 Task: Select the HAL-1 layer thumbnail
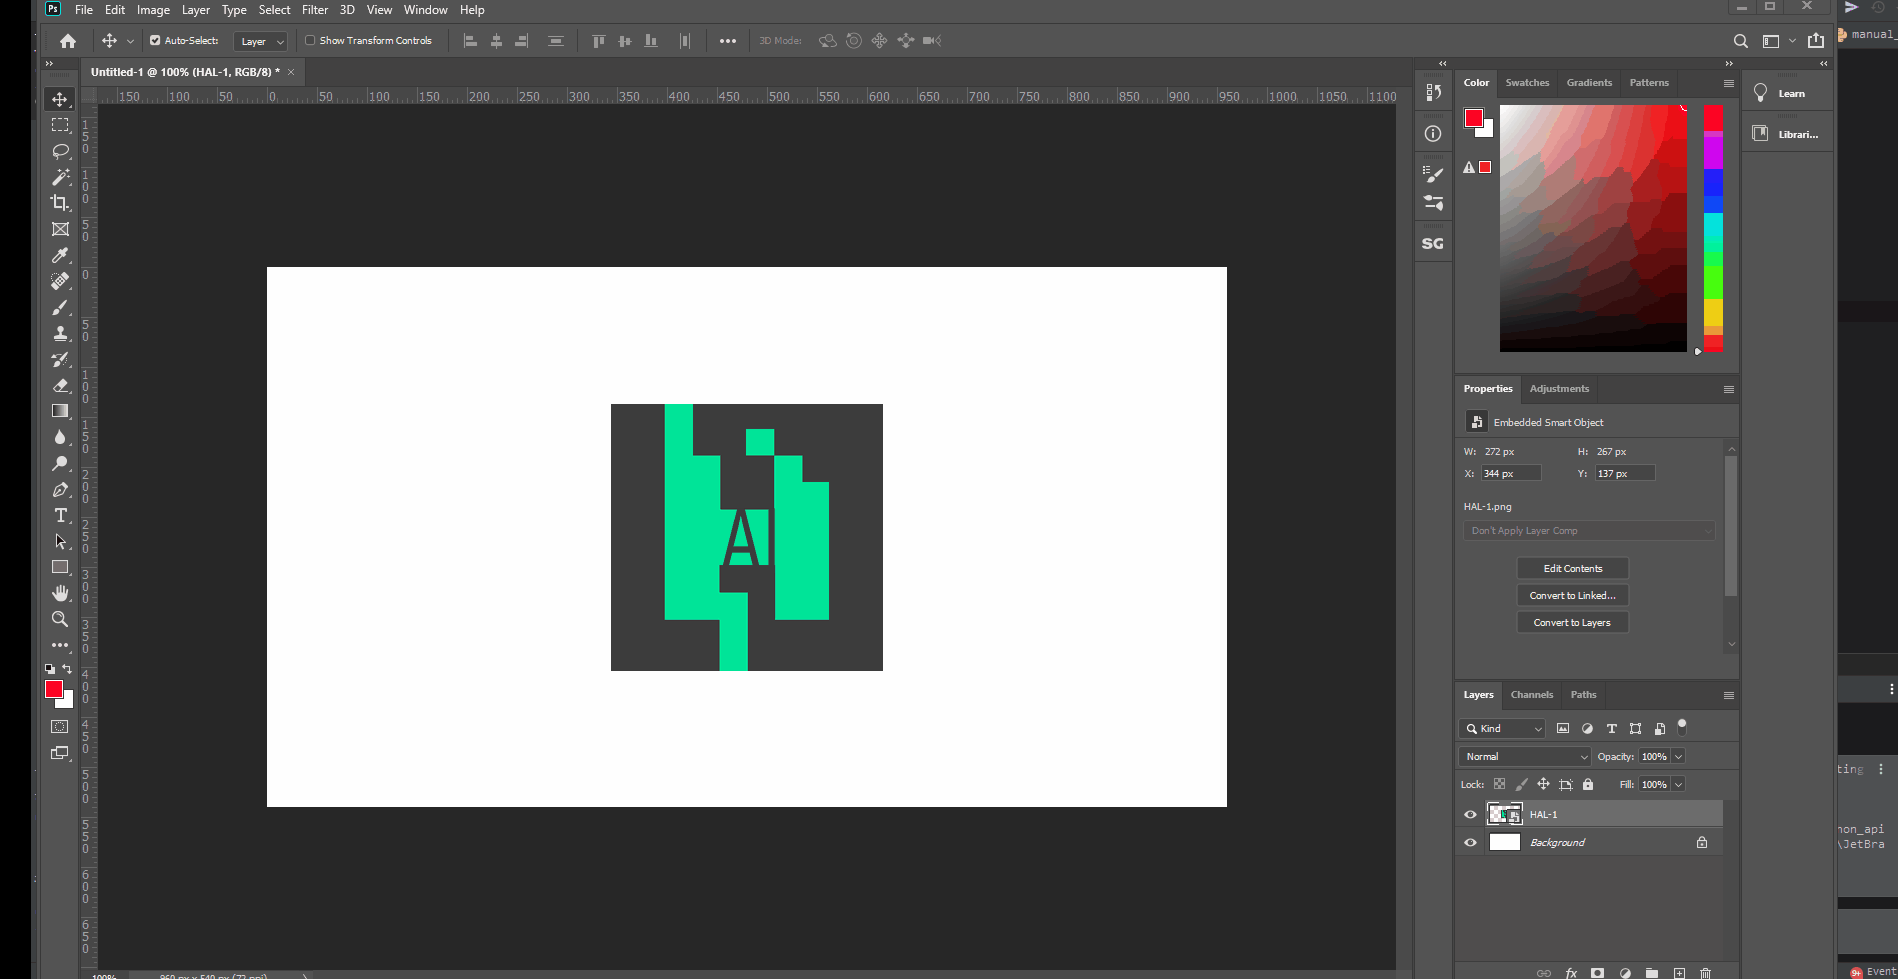[x=1505, y=814]
